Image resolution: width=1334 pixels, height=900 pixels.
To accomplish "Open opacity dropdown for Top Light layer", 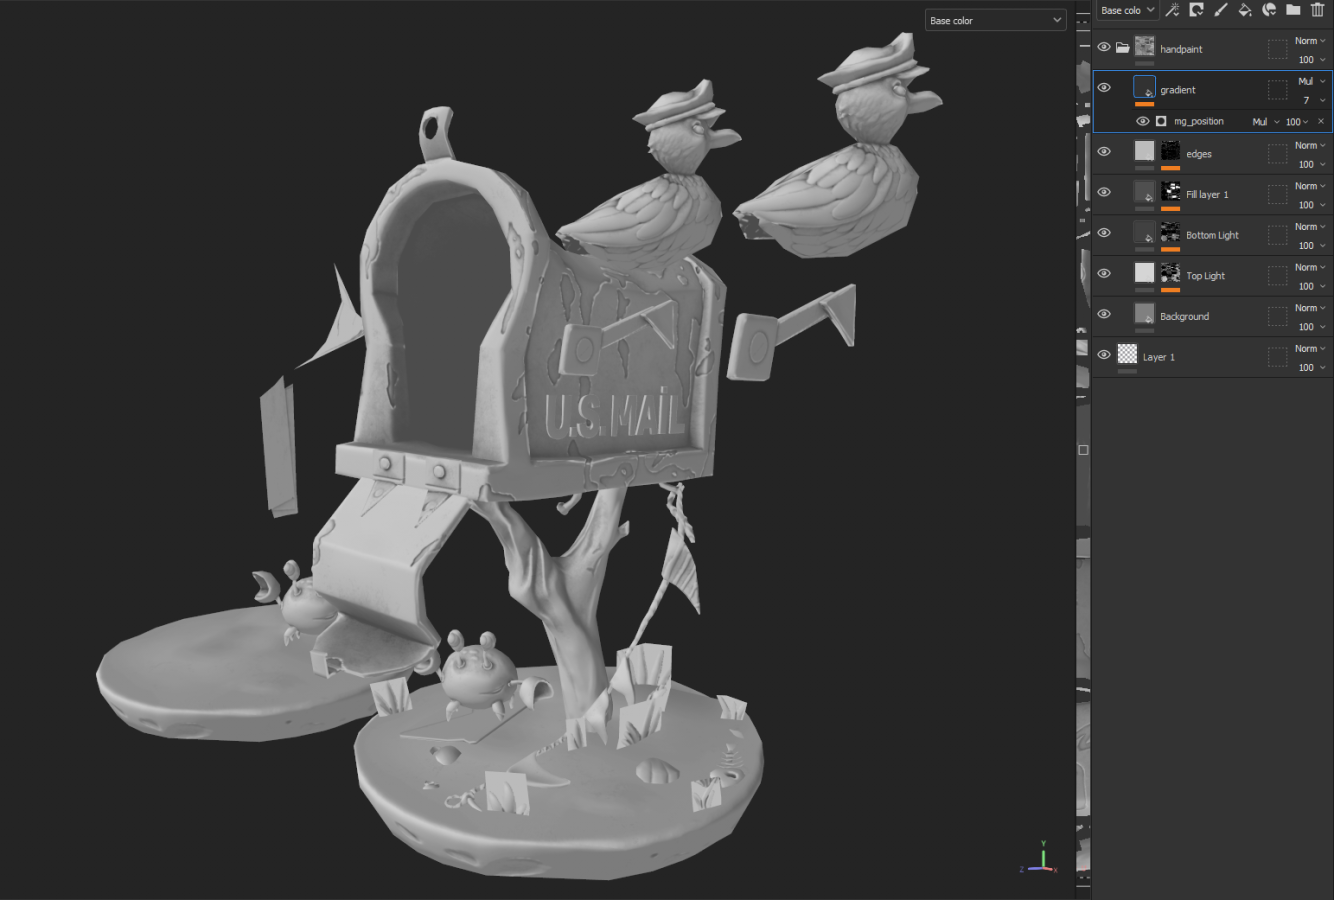I will click(1312, 286).
